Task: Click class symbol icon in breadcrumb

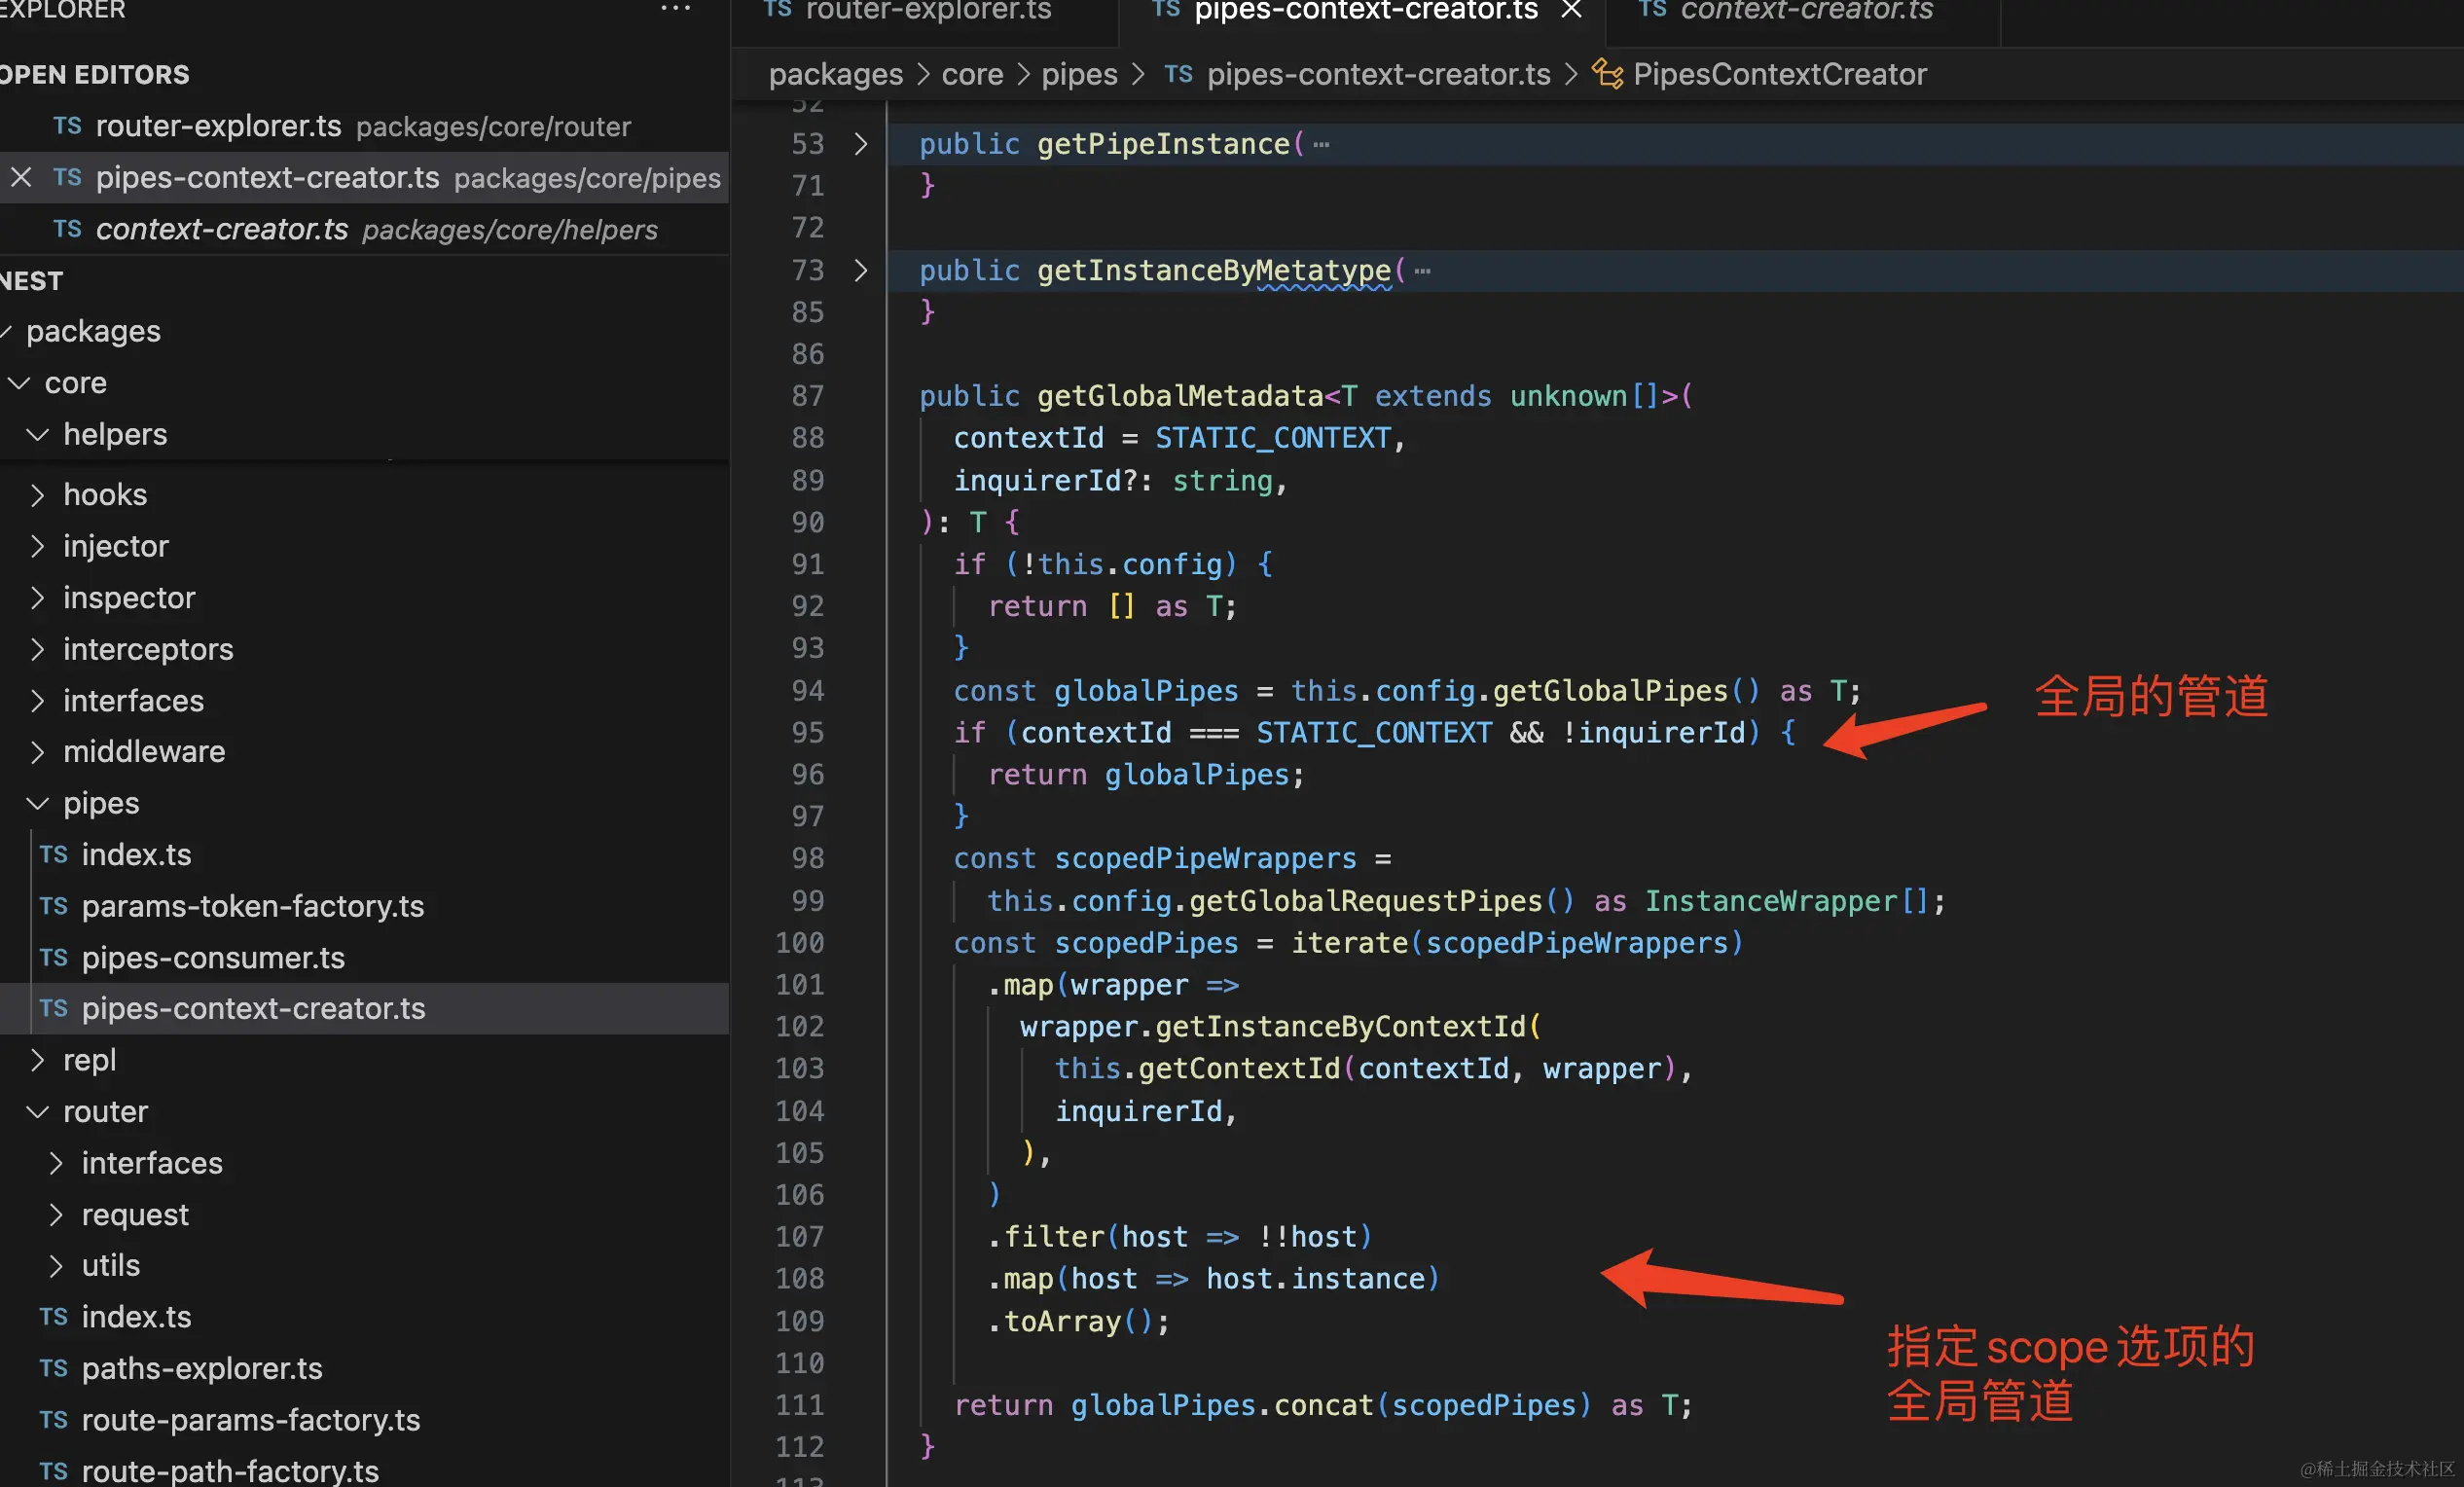Action: click(1607, 74)
